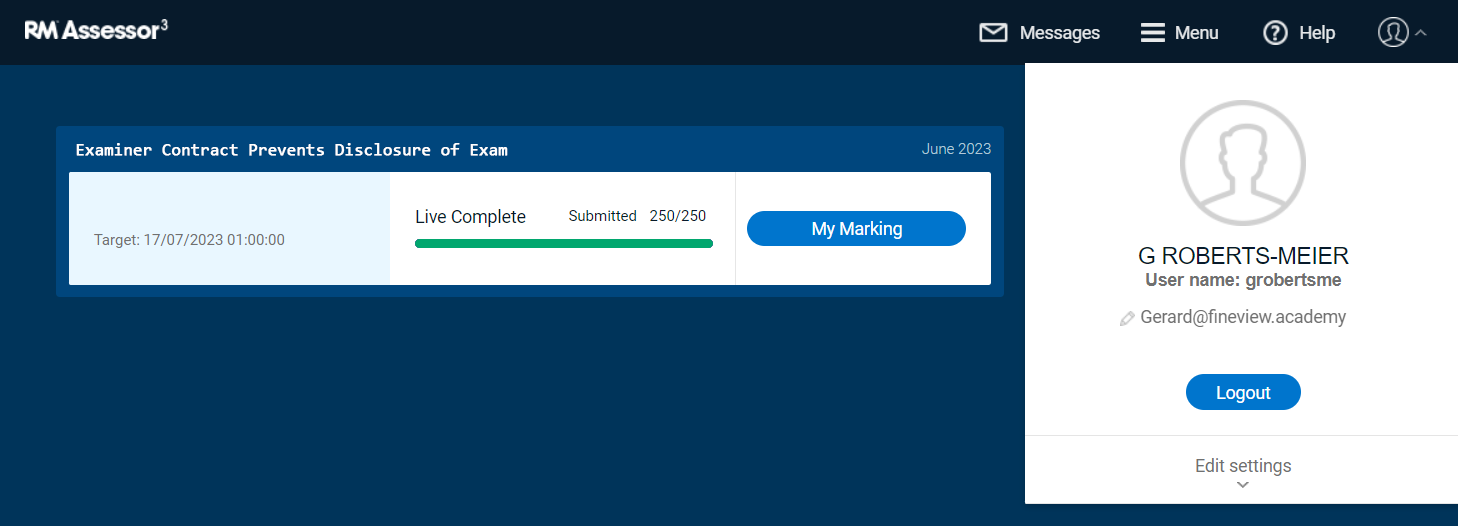This screenshot has width=1458, height=526.
Task: Click User name: grobertsme text
Action: point(1243,280)
